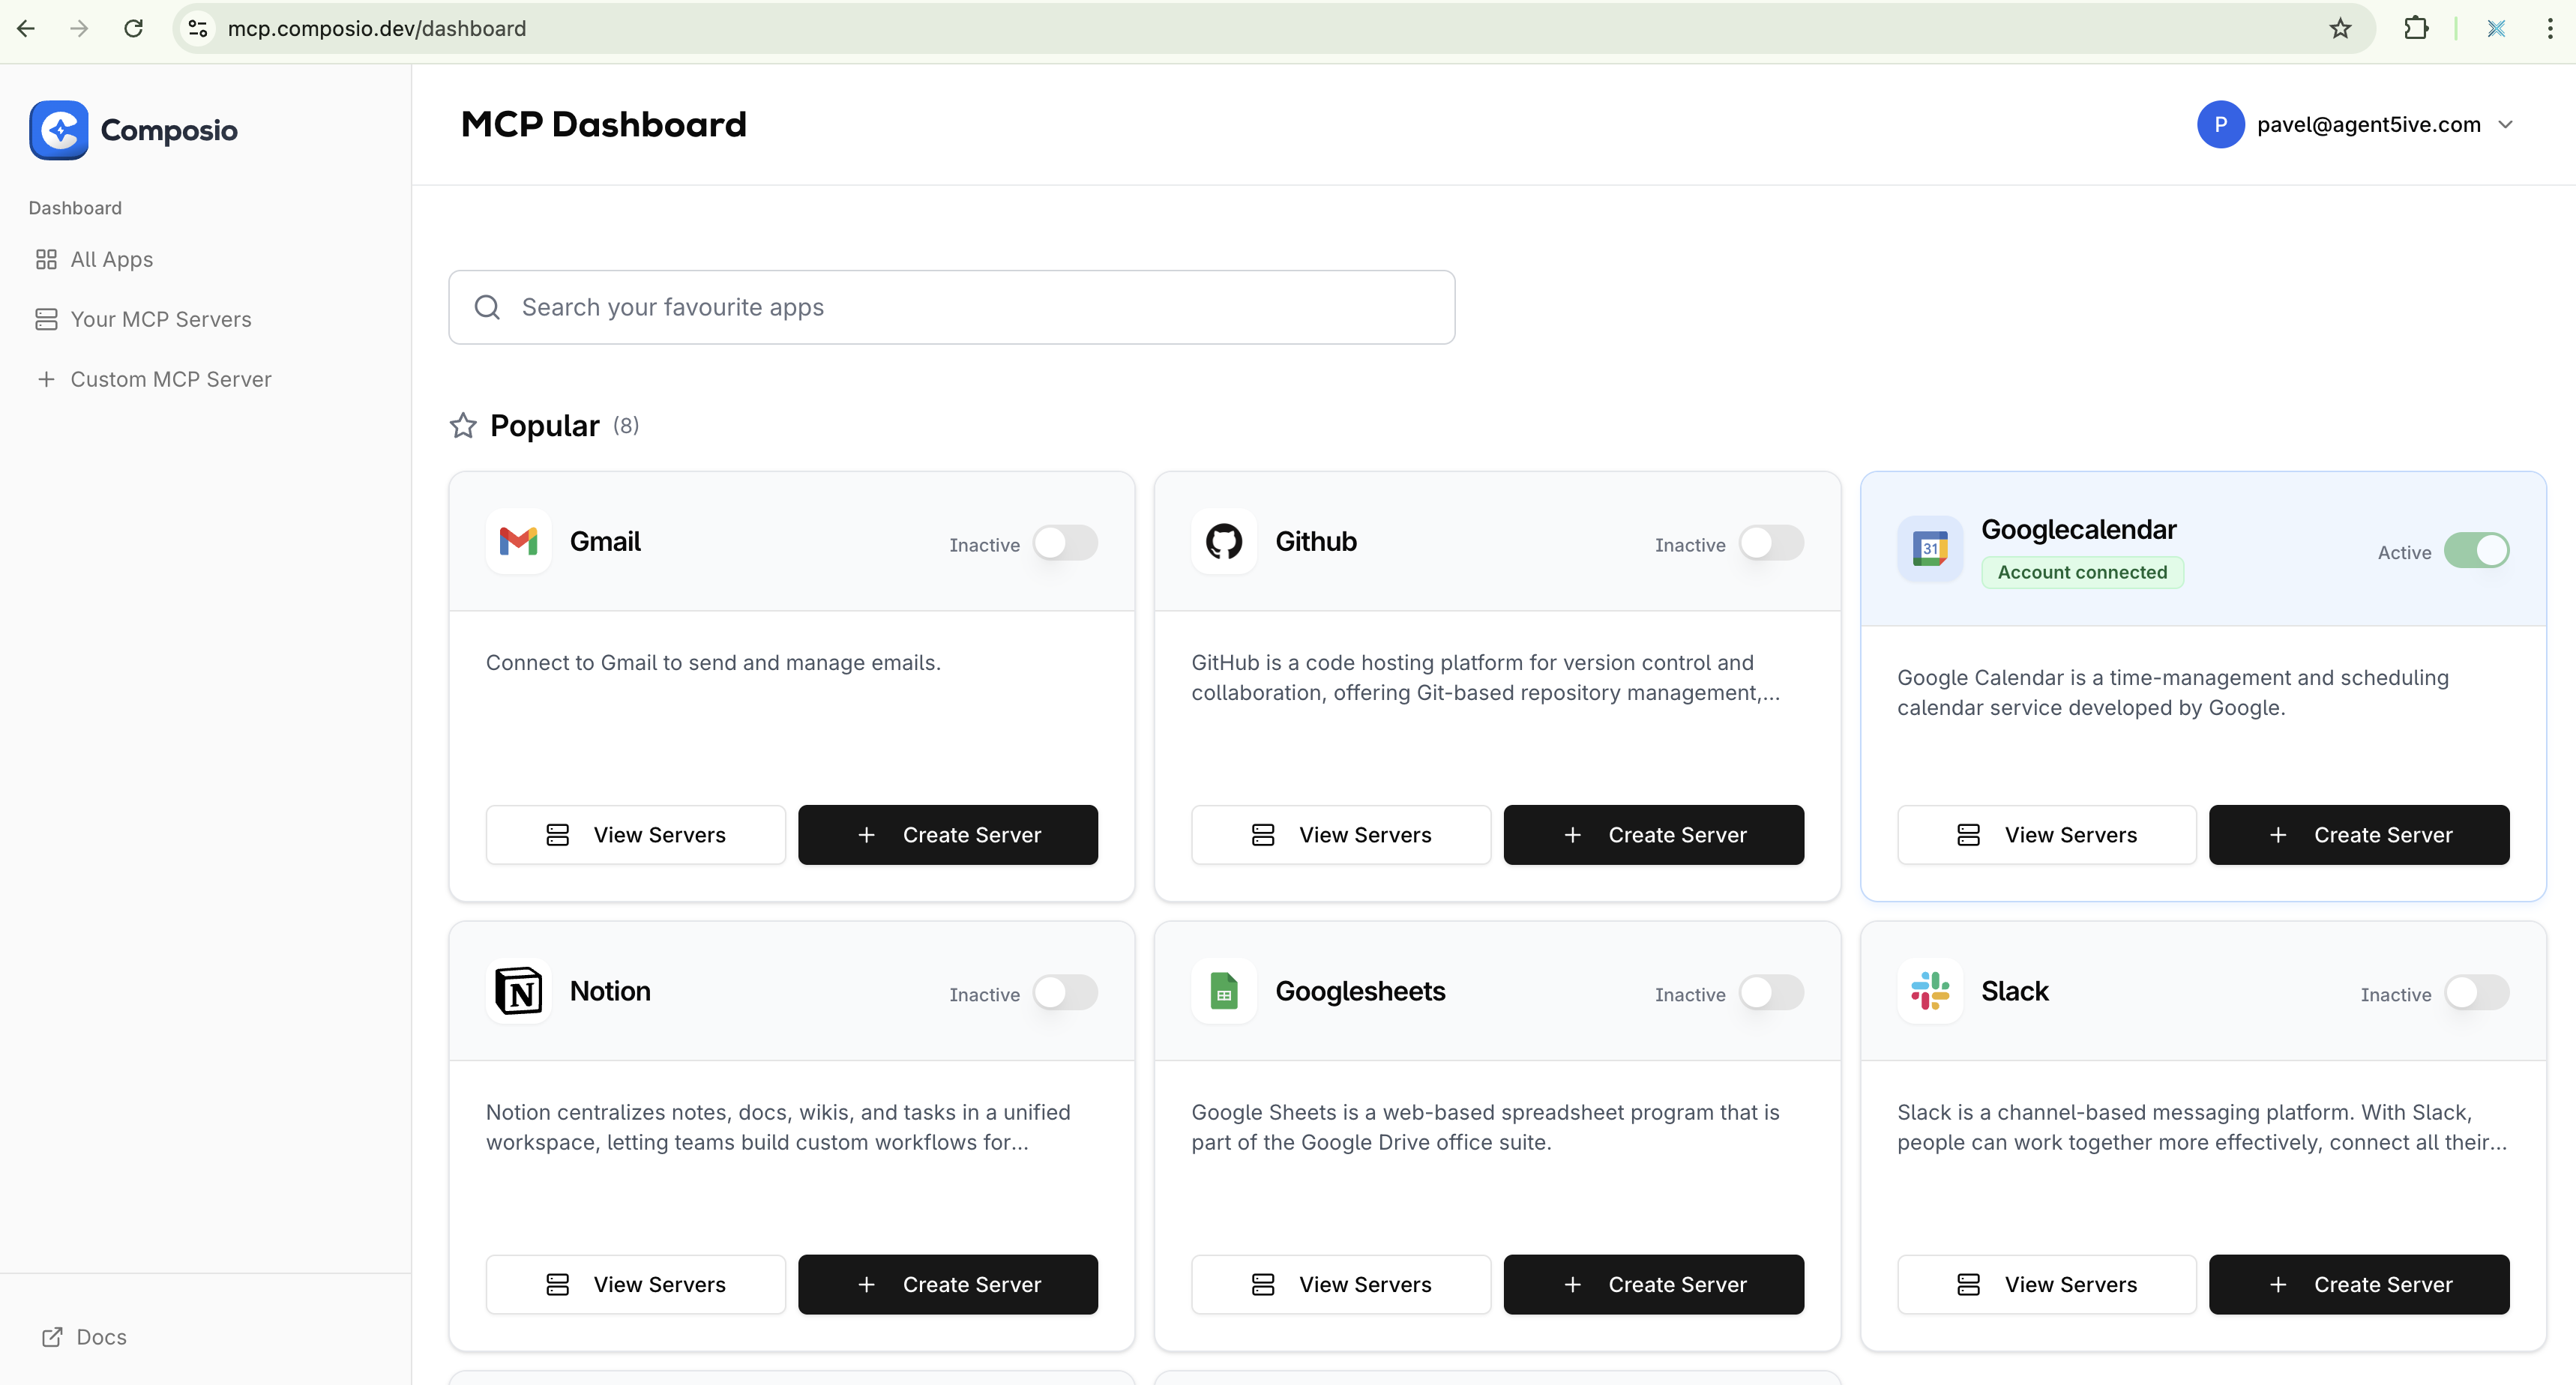The image size is (2576, 1385).
Task: Bookmark page with star icon in address bar
Action: click(2340, 28)
